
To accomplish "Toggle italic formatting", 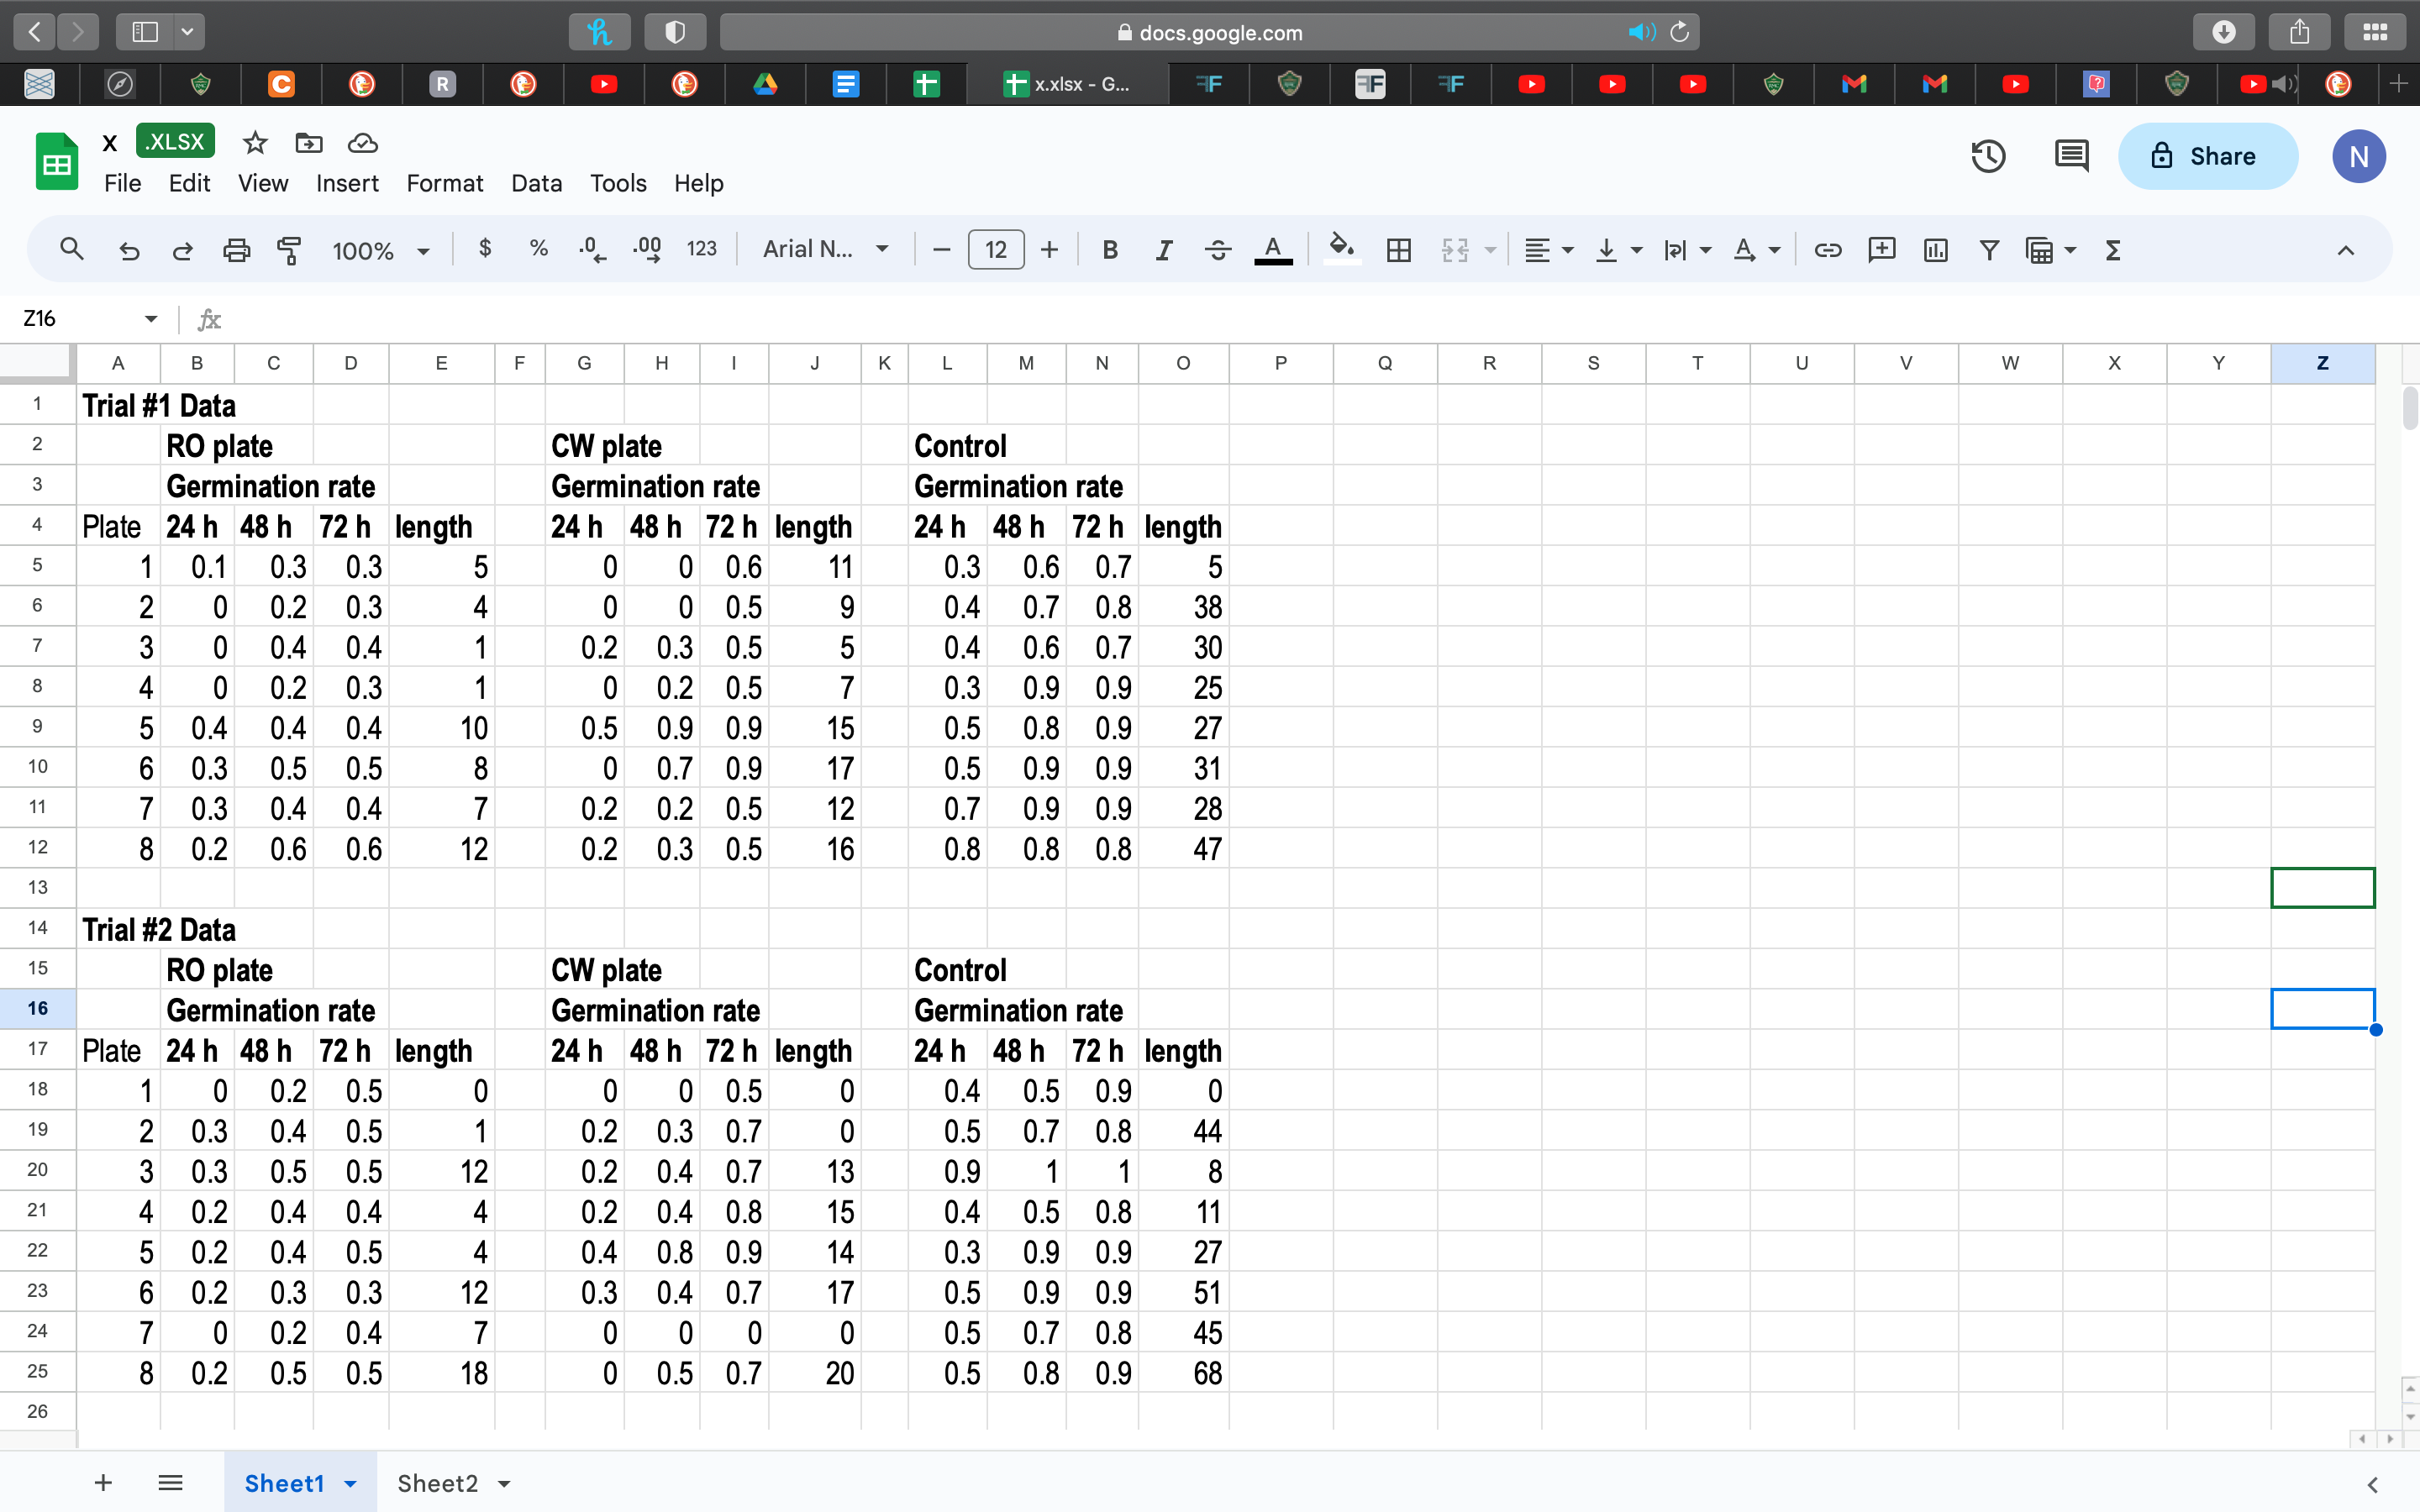I will [x=1163, y=250].
